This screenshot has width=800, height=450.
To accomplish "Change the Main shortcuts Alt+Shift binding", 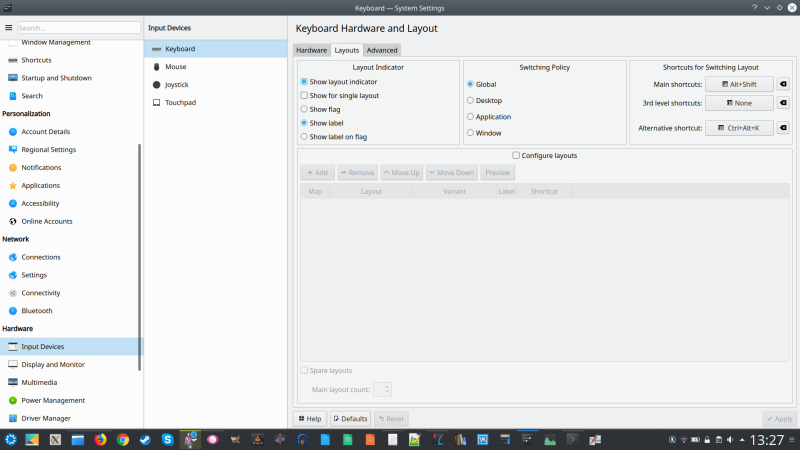I will (x=739, y=84).
